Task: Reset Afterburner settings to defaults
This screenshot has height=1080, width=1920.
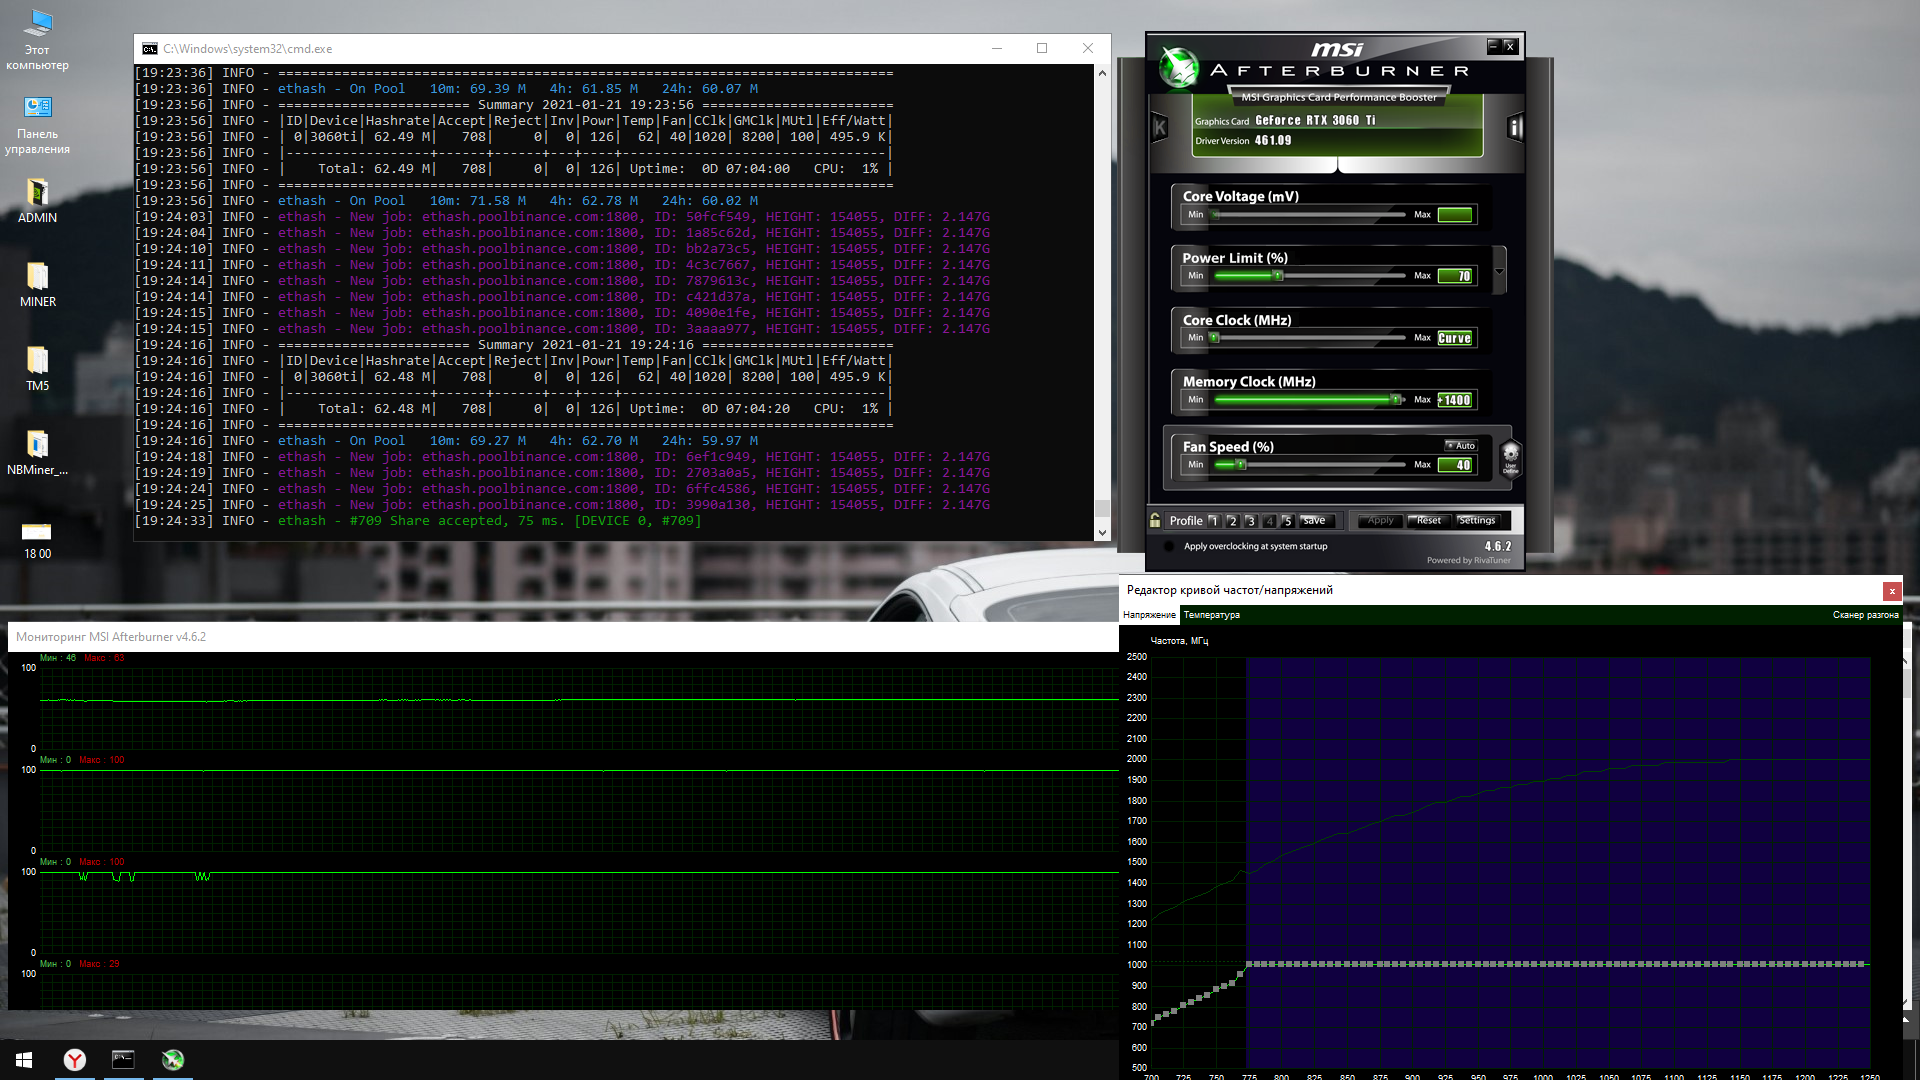Action: coord(1429,520)
